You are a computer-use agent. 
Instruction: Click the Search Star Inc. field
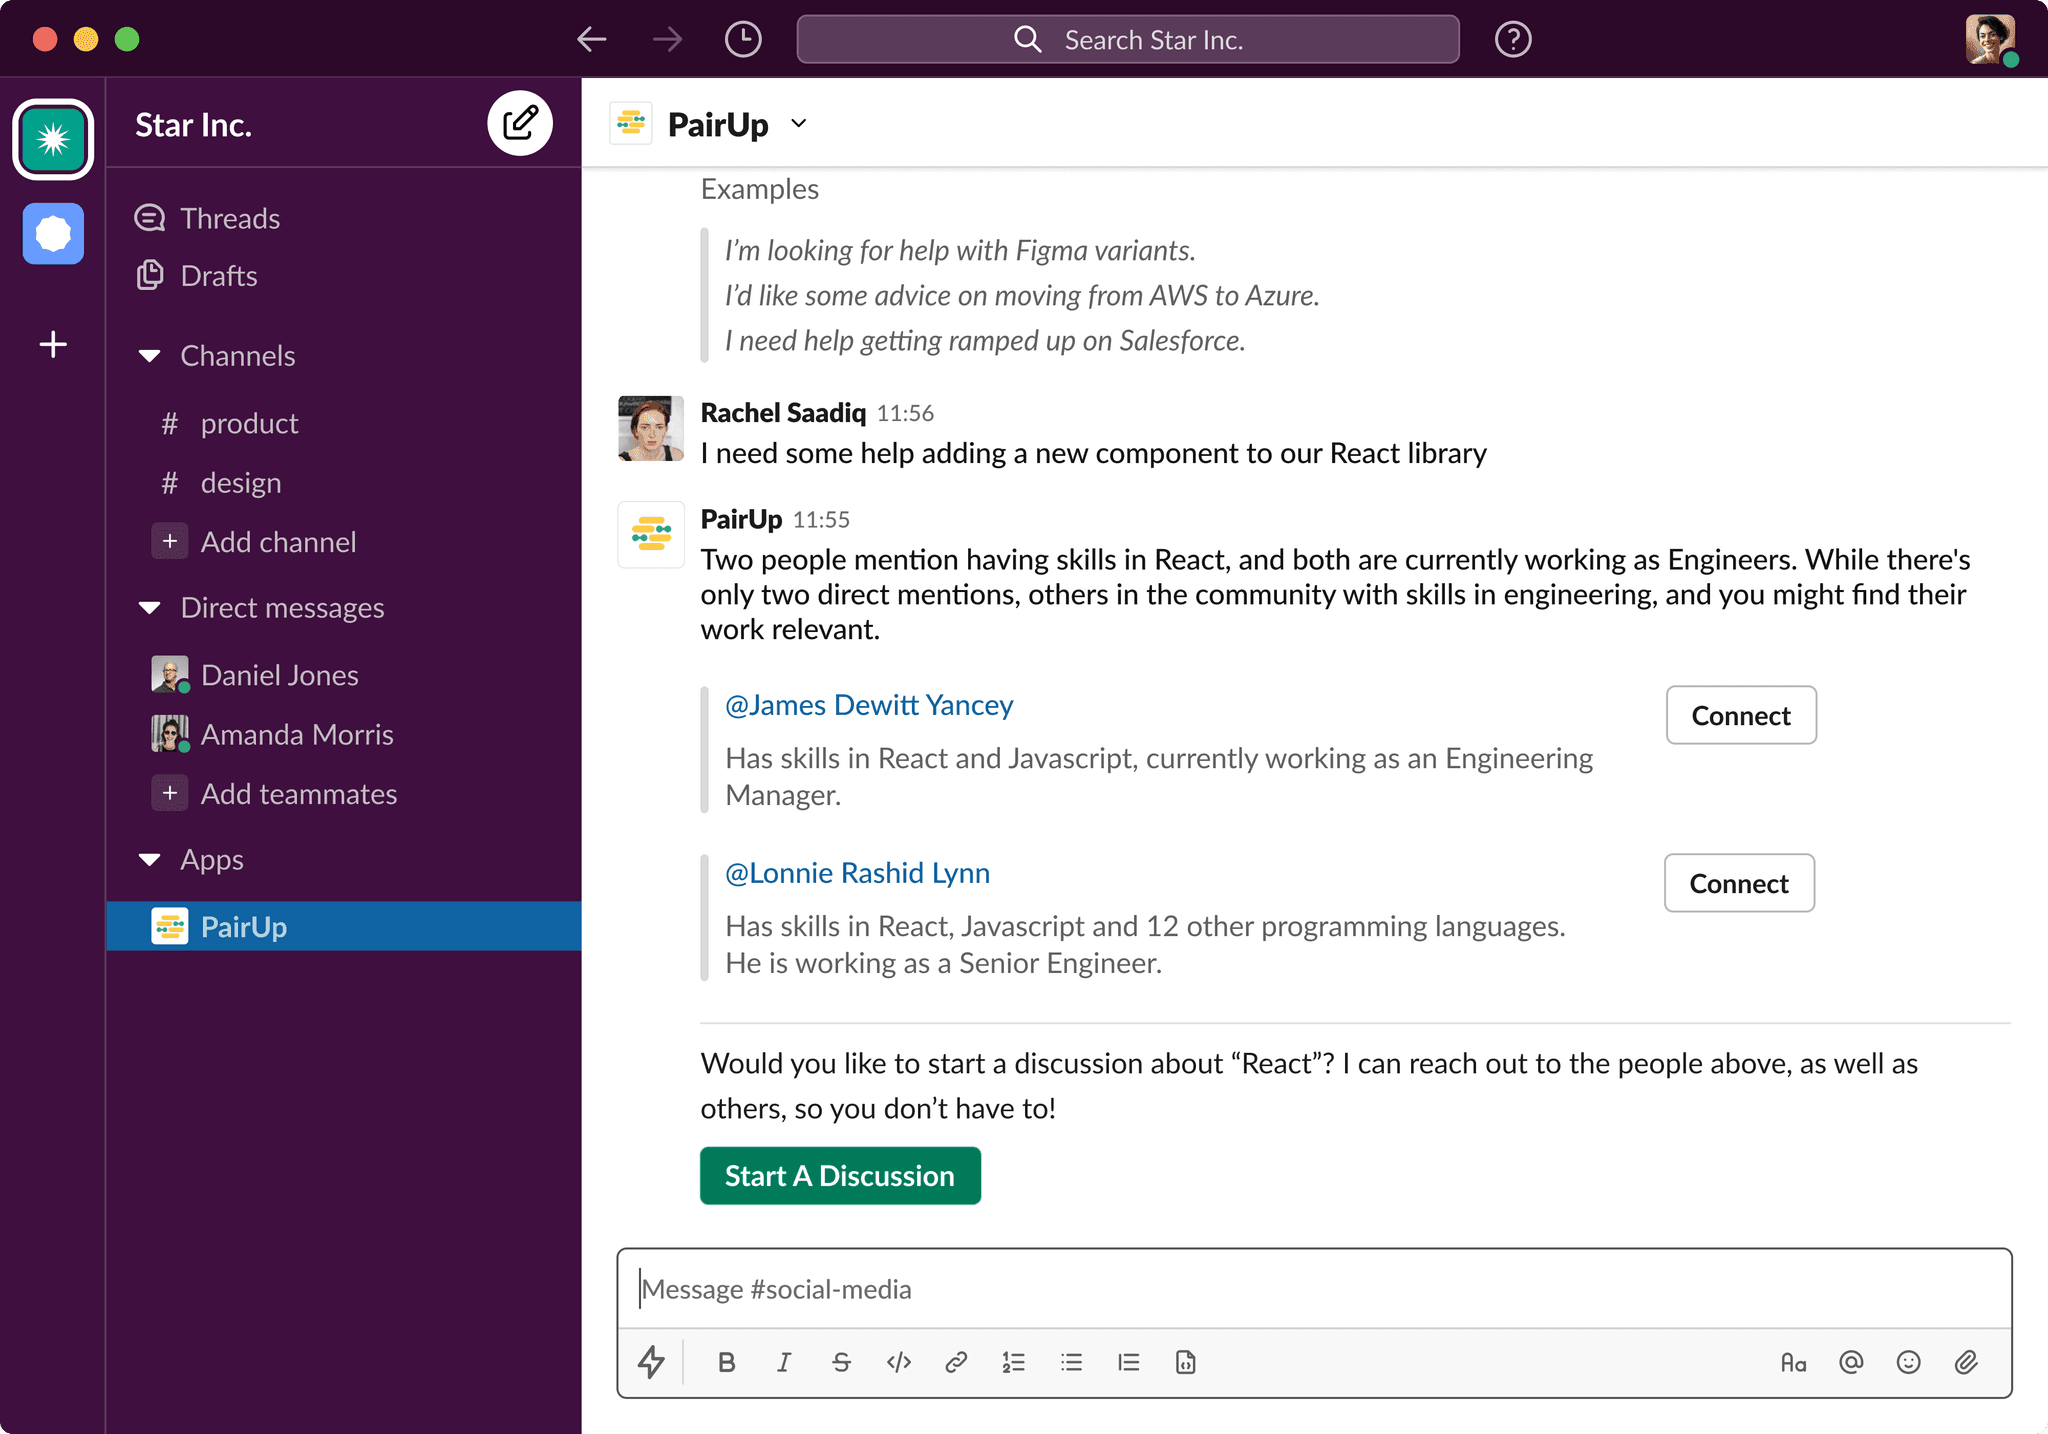click(1128, 40)
